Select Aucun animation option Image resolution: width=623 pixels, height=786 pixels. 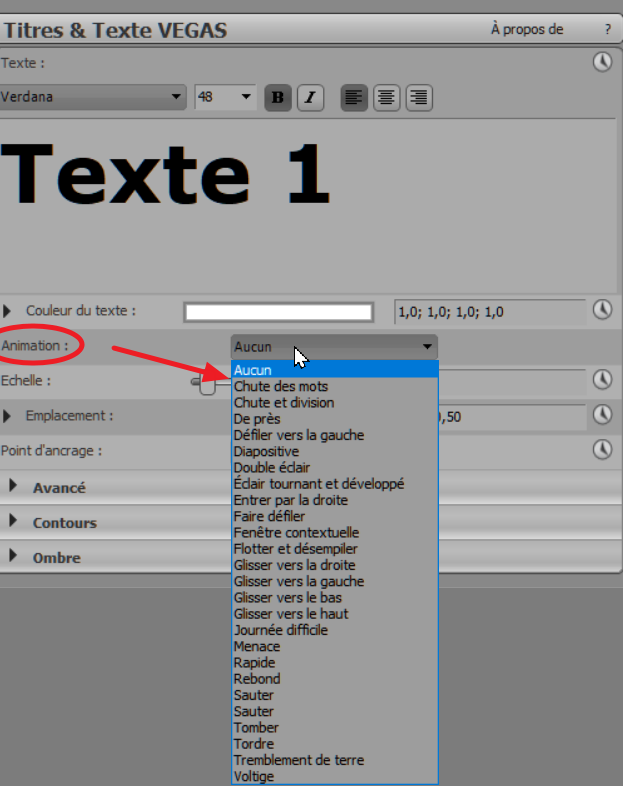pyautogui.click(x=335, y=370)
